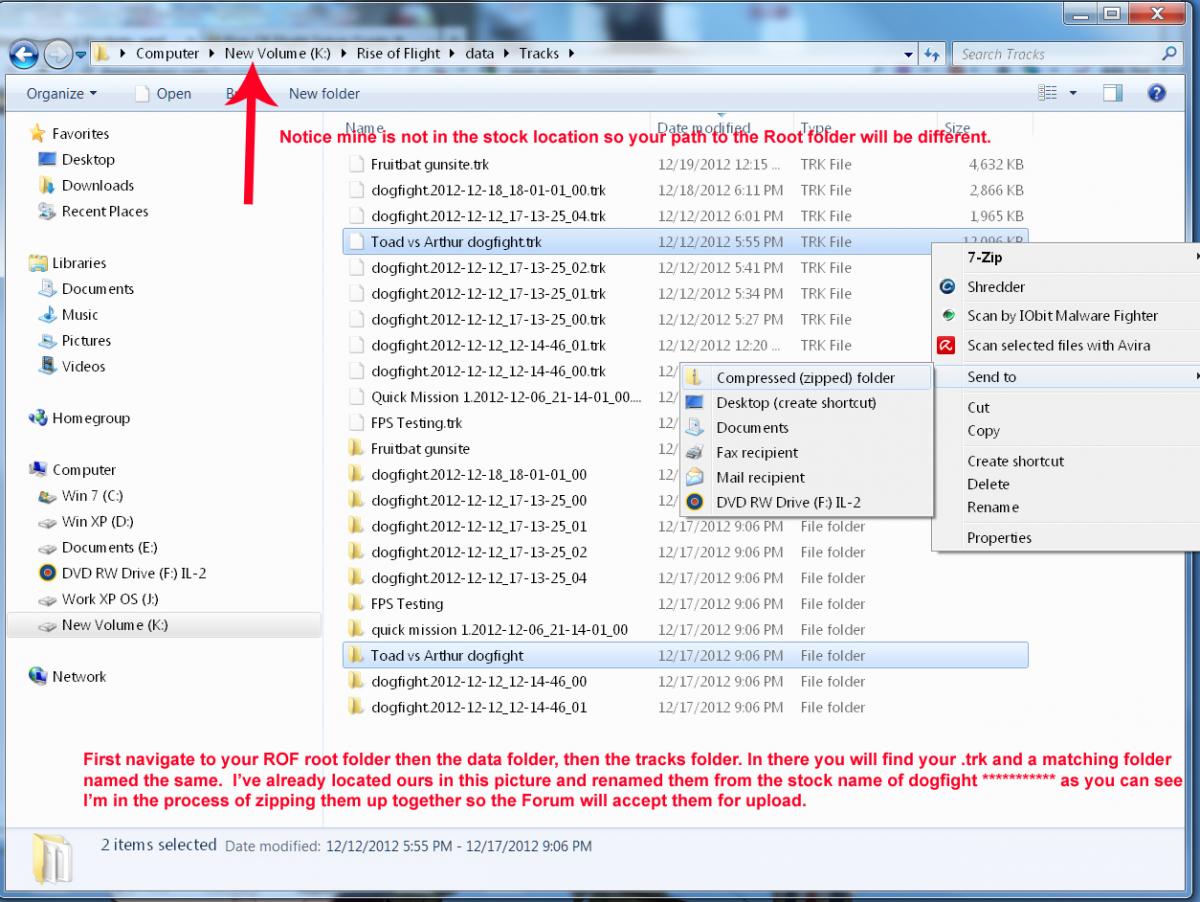Select the Toad vs Arthur dogfight folder row
Image resolution: width=1200 pixels, height=902 pixels.
[x=686, y=655]
